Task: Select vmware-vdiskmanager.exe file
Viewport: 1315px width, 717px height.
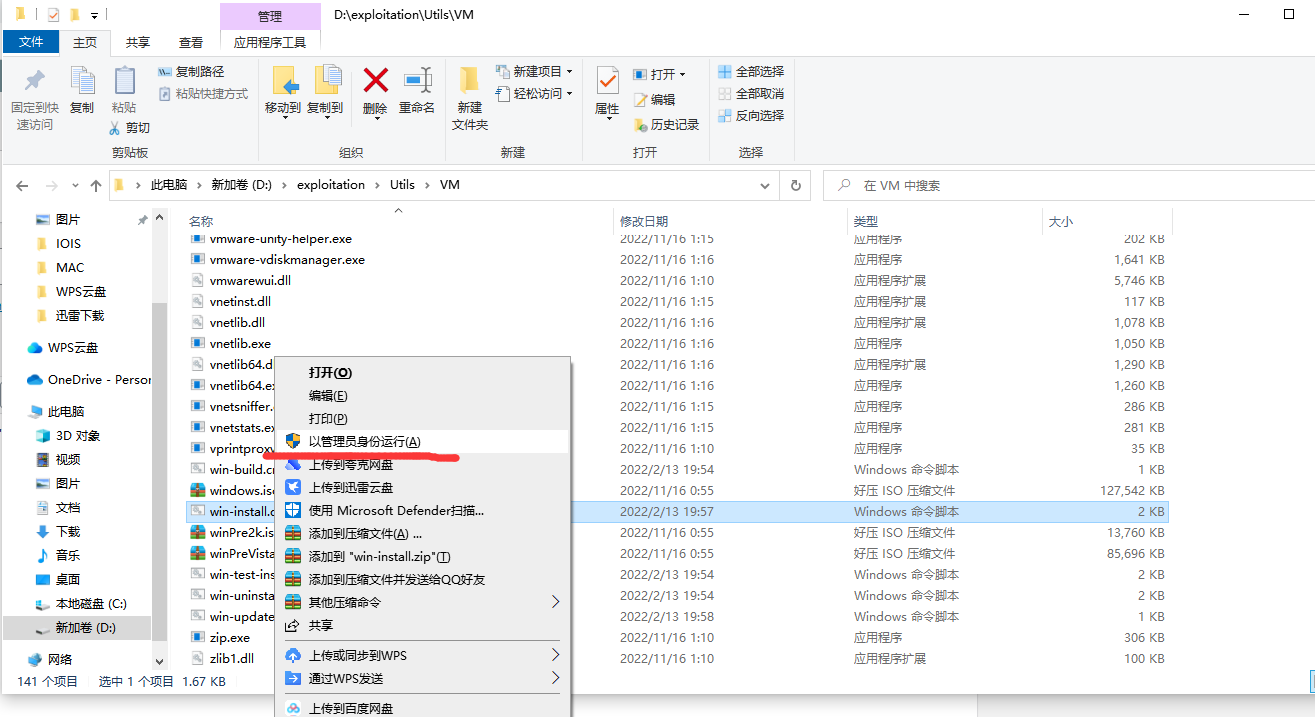Action: click(278, 259)
